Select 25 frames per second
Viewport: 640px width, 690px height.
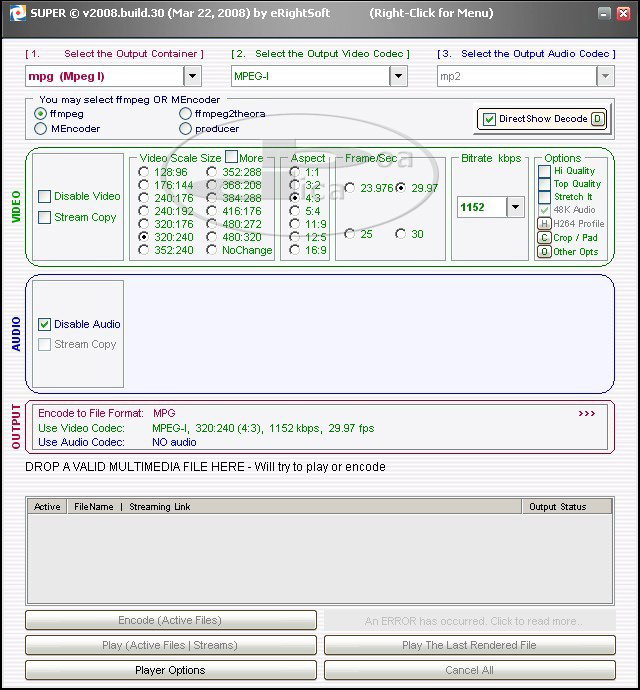(x=350, y=234)
